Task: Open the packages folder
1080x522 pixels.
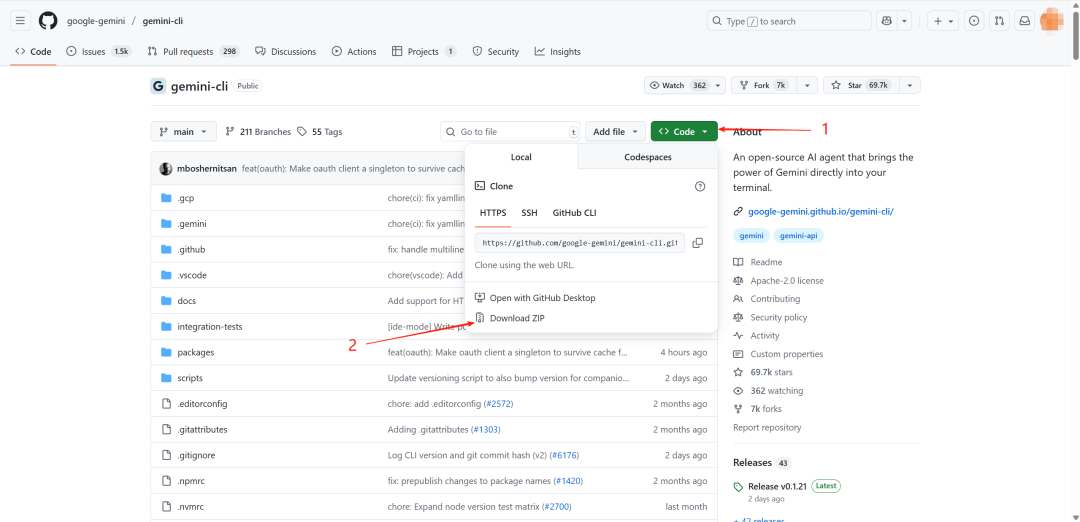Action: click(196, 352)
